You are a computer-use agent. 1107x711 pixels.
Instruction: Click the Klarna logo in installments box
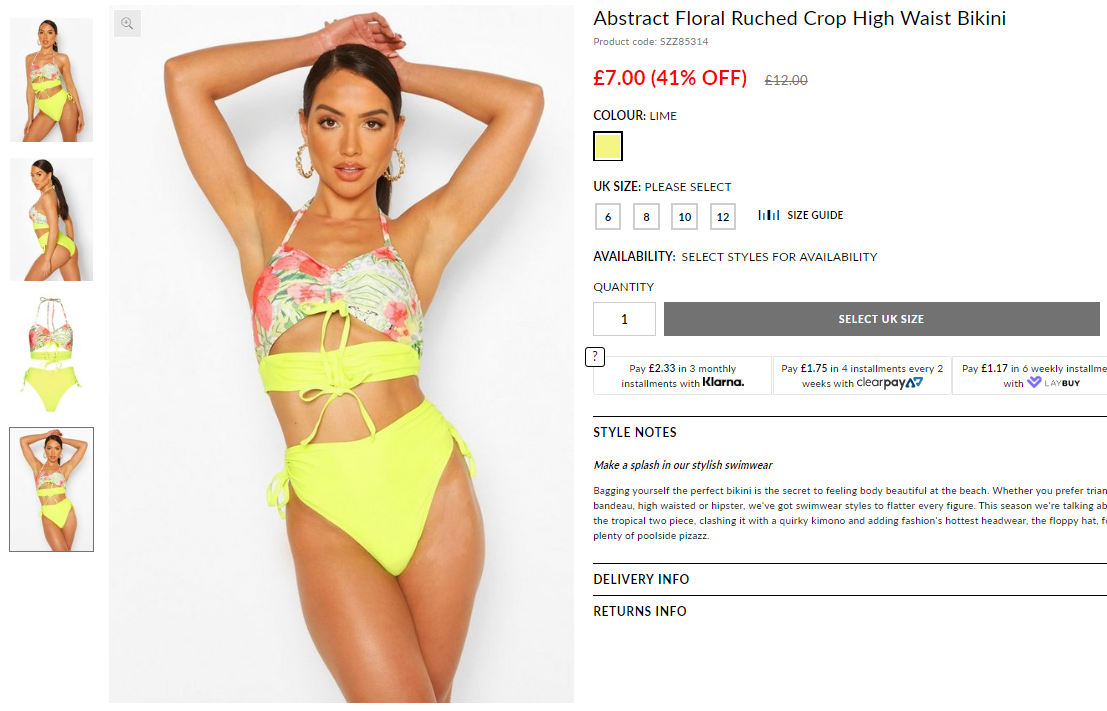point(723,382)
